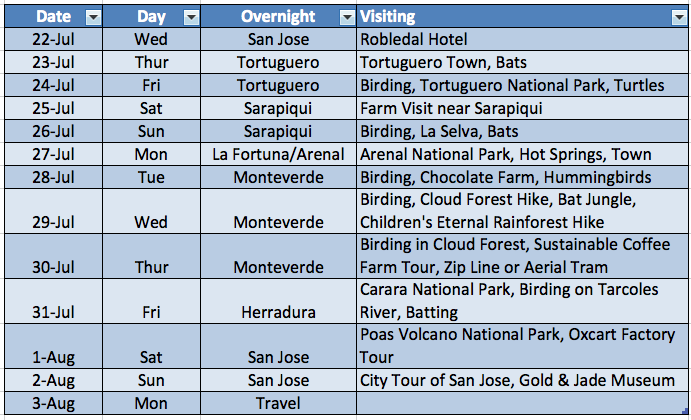The width and height of the screenshot is (691, 420).
Task: Select the Overnight header cell
Action: pos(278,17)
